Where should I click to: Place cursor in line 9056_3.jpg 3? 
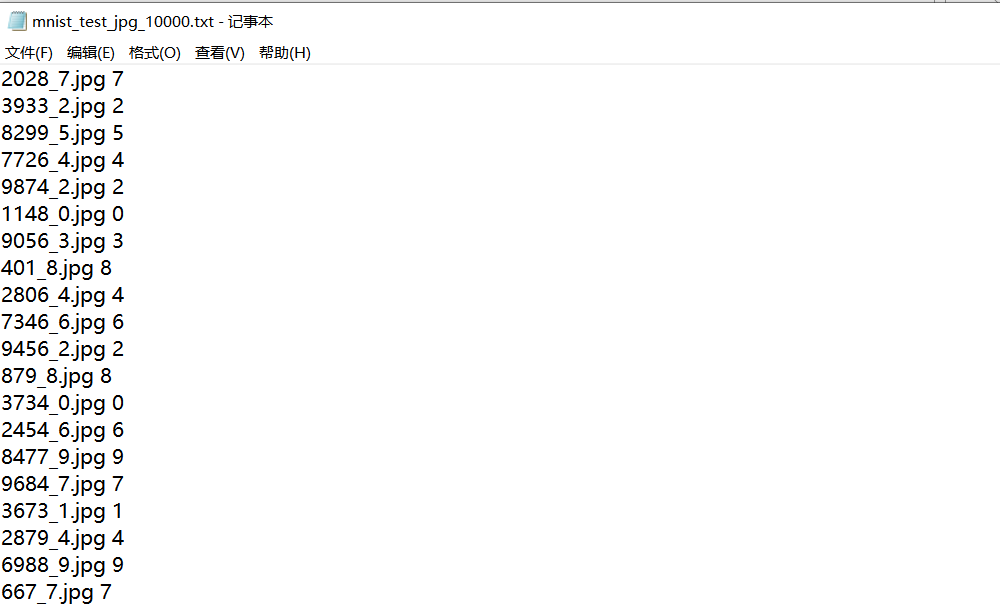[62, 242]
